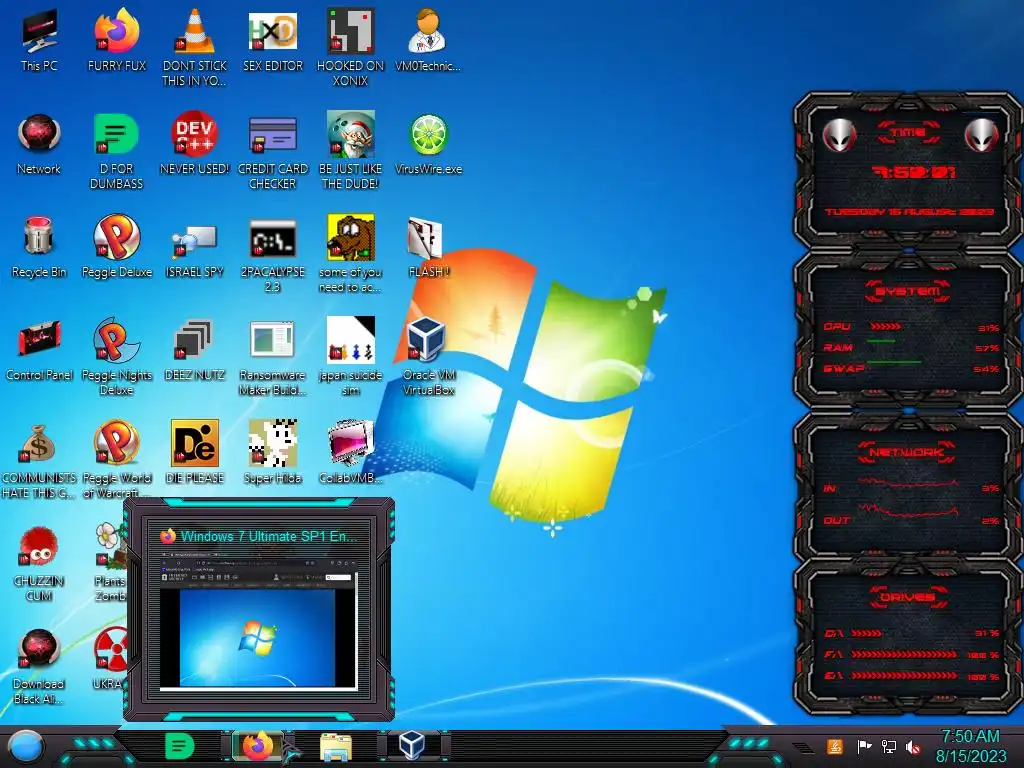Open the Control Panel icon

[x=39, y=340]
